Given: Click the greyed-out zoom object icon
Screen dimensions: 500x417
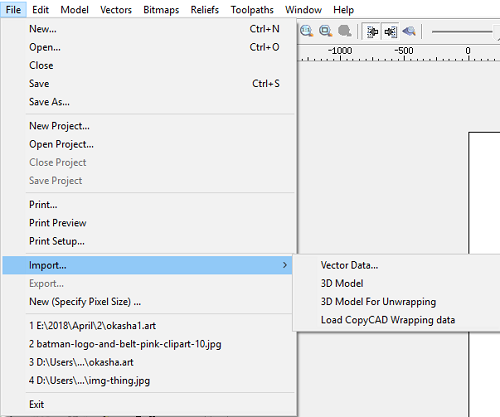Looking at the screenshot, I should pos(344,31).
